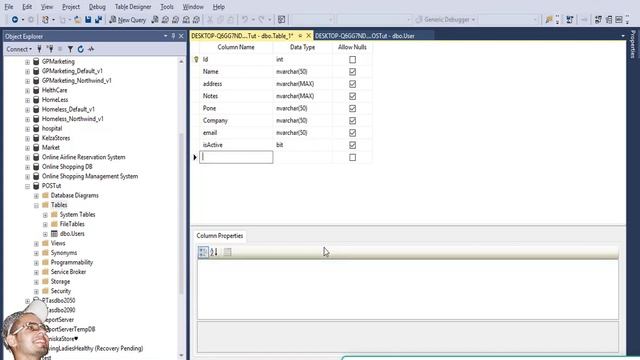Image resolution: width=640 pixels, height=360 pixels.
Task: Click the empty Column Name input cell
Action: [x=236, y=157]
